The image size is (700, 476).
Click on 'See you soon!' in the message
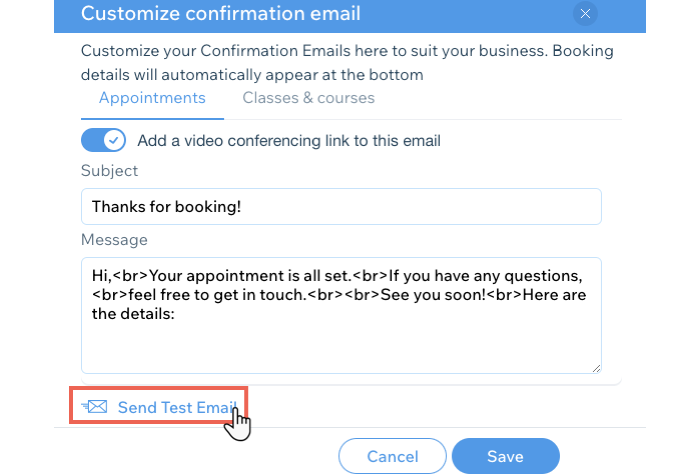pyautogui.click(x=433, y=295)
